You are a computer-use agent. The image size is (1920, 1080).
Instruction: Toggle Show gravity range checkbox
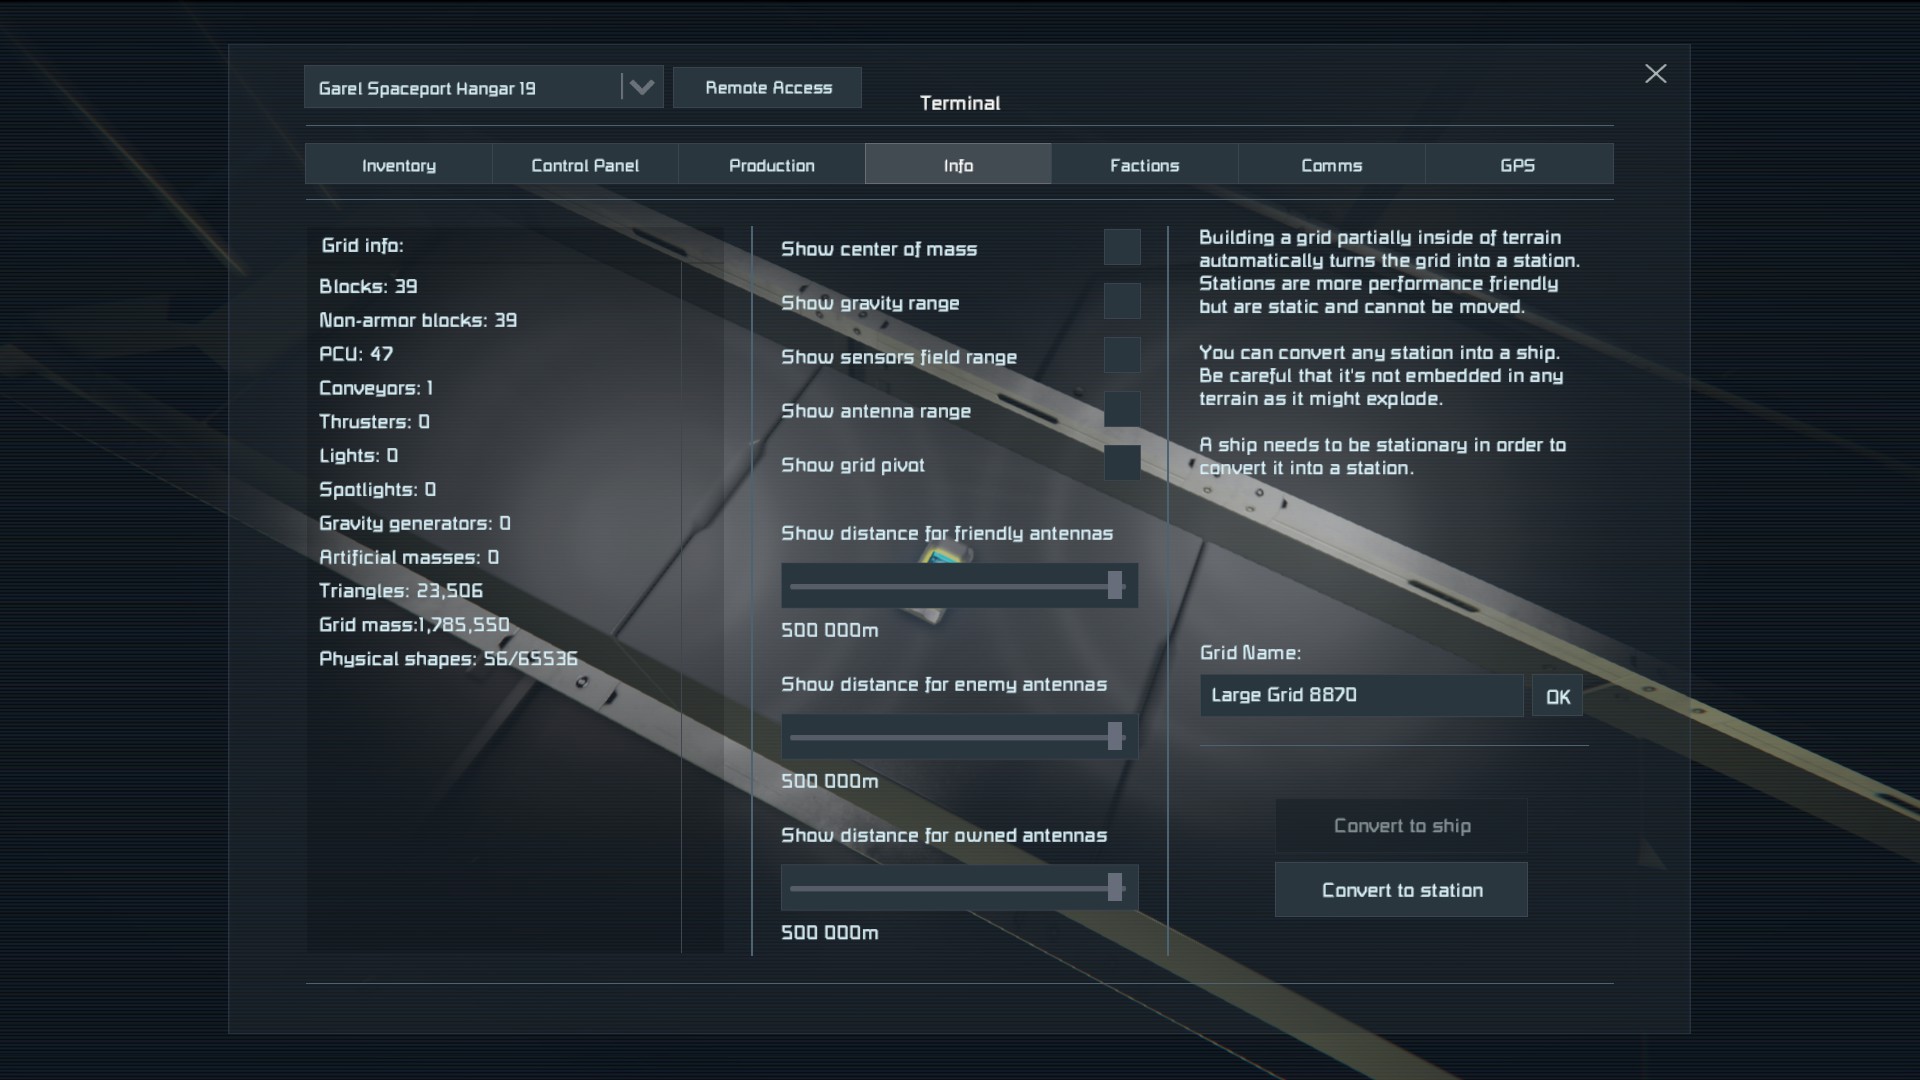[1121, 301]
